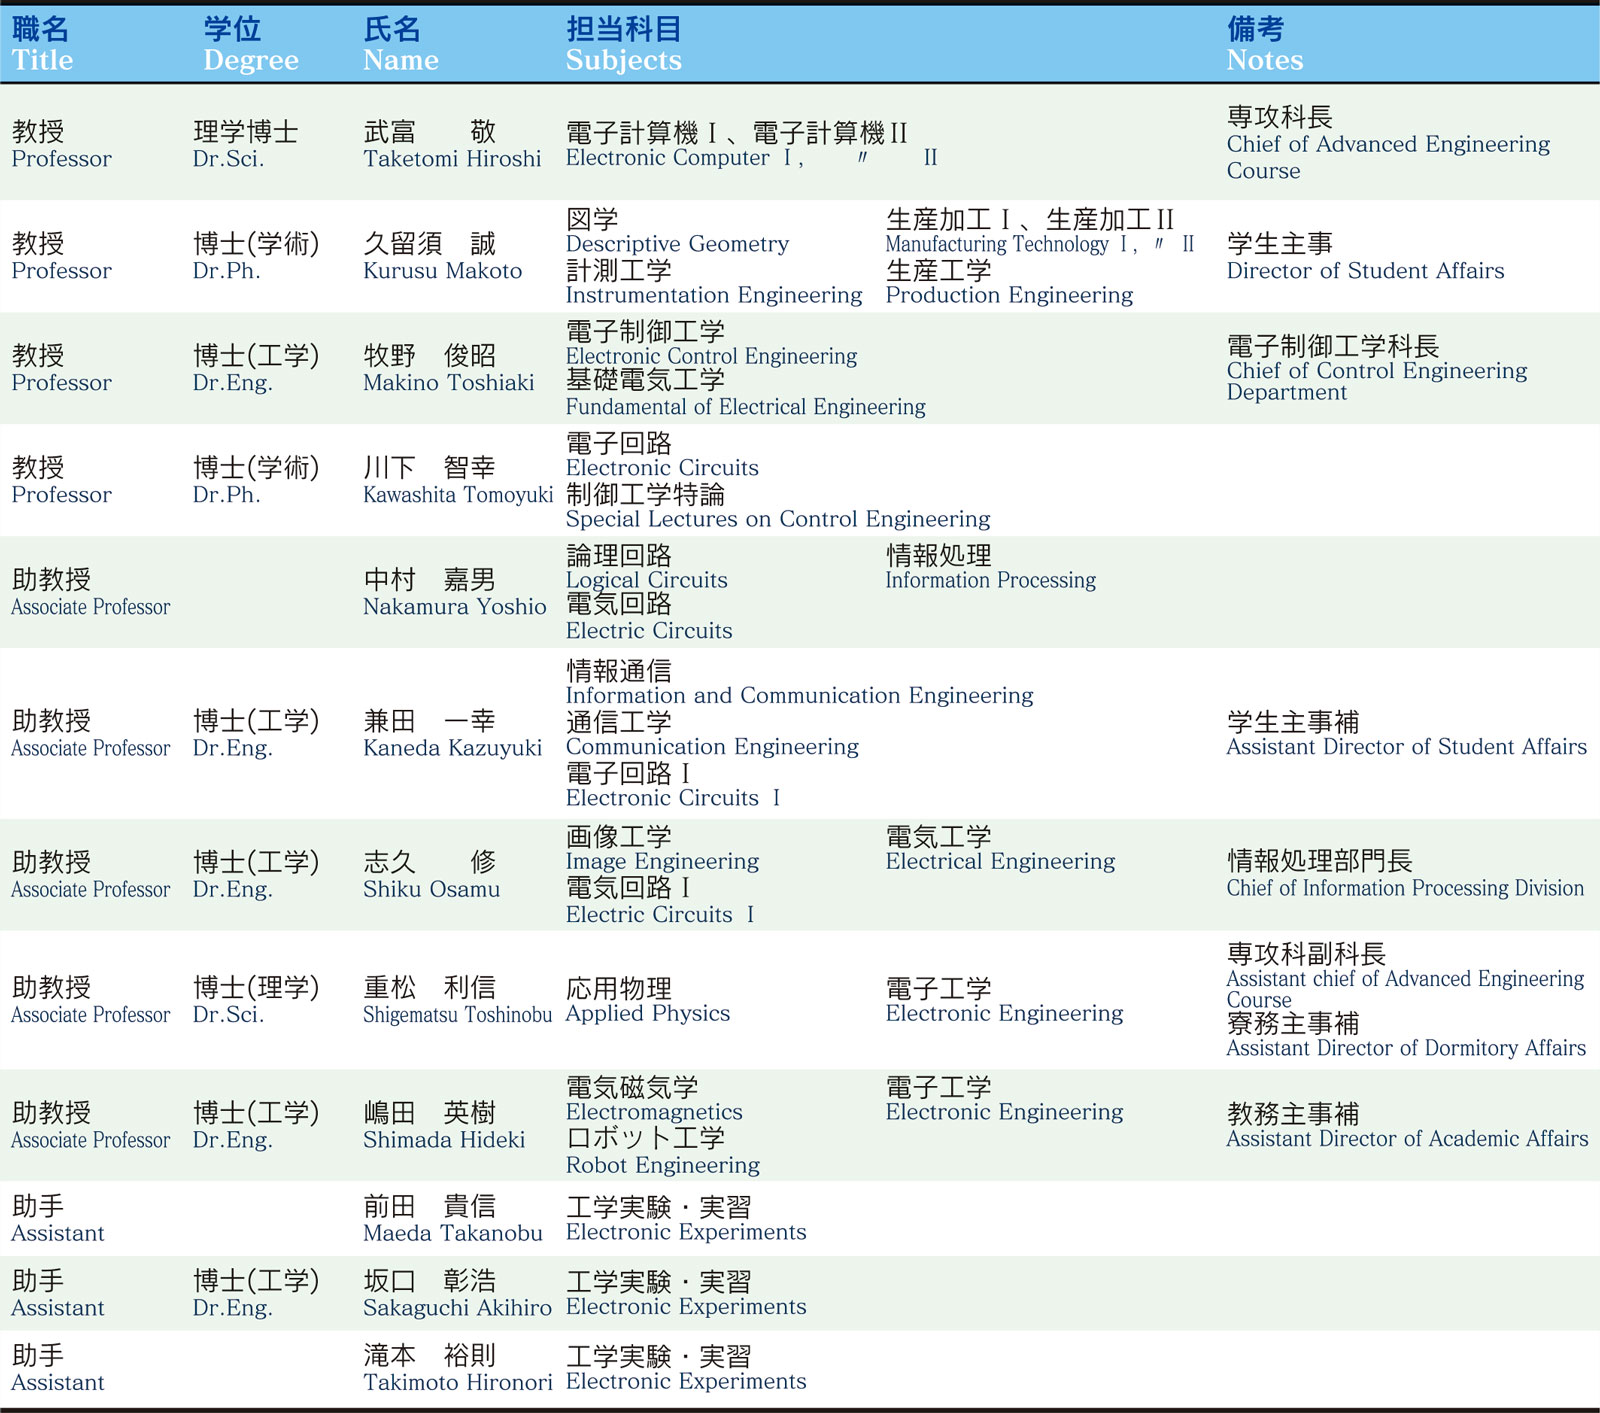
Task: Click Fundamental of Electrical Engineering subject
Action: 745,407
